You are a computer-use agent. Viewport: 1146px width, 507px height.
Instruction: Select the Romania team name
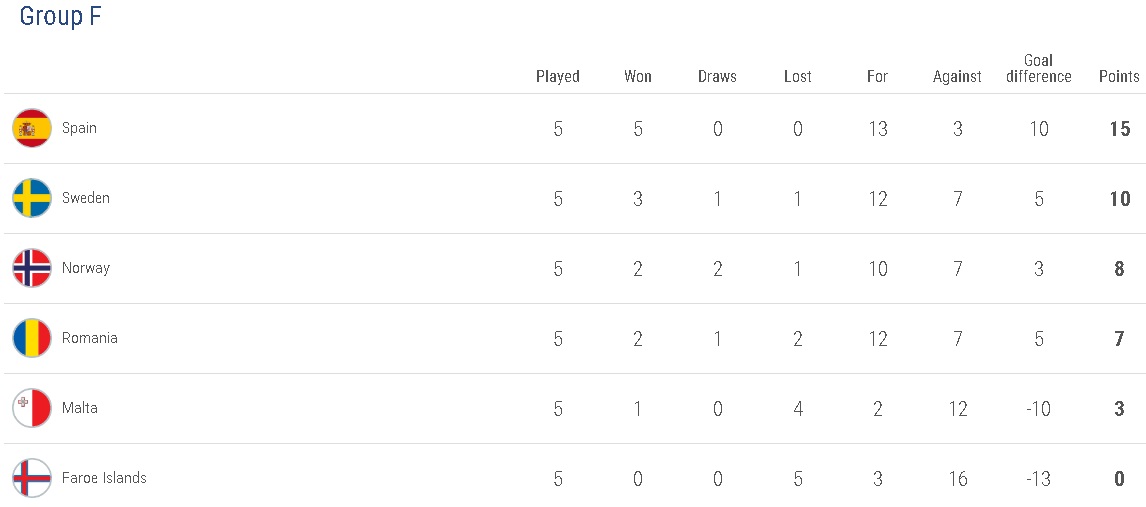point(90,338)
